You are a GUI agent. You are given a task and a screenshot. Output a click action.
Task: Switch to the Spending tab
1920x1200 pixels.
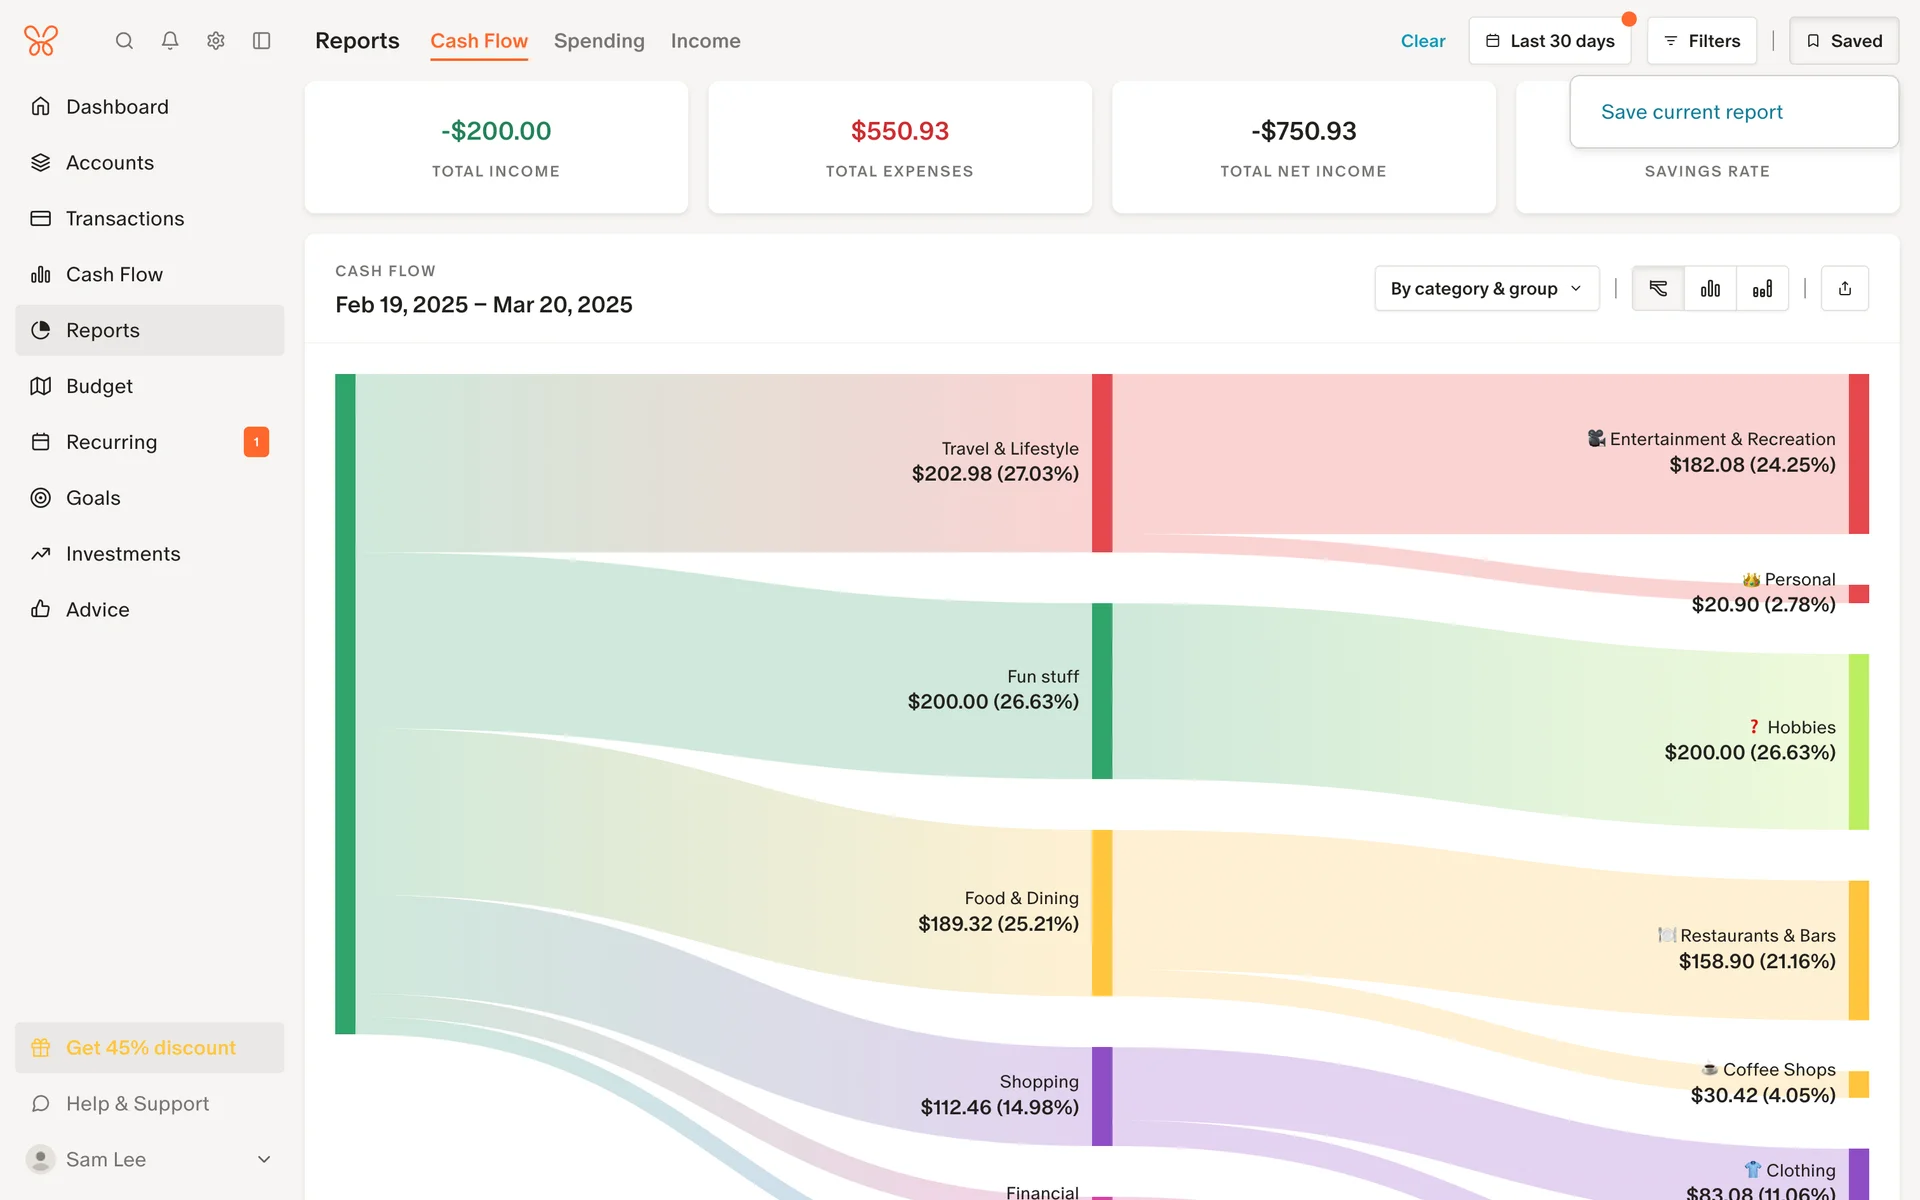coord(599,41)
